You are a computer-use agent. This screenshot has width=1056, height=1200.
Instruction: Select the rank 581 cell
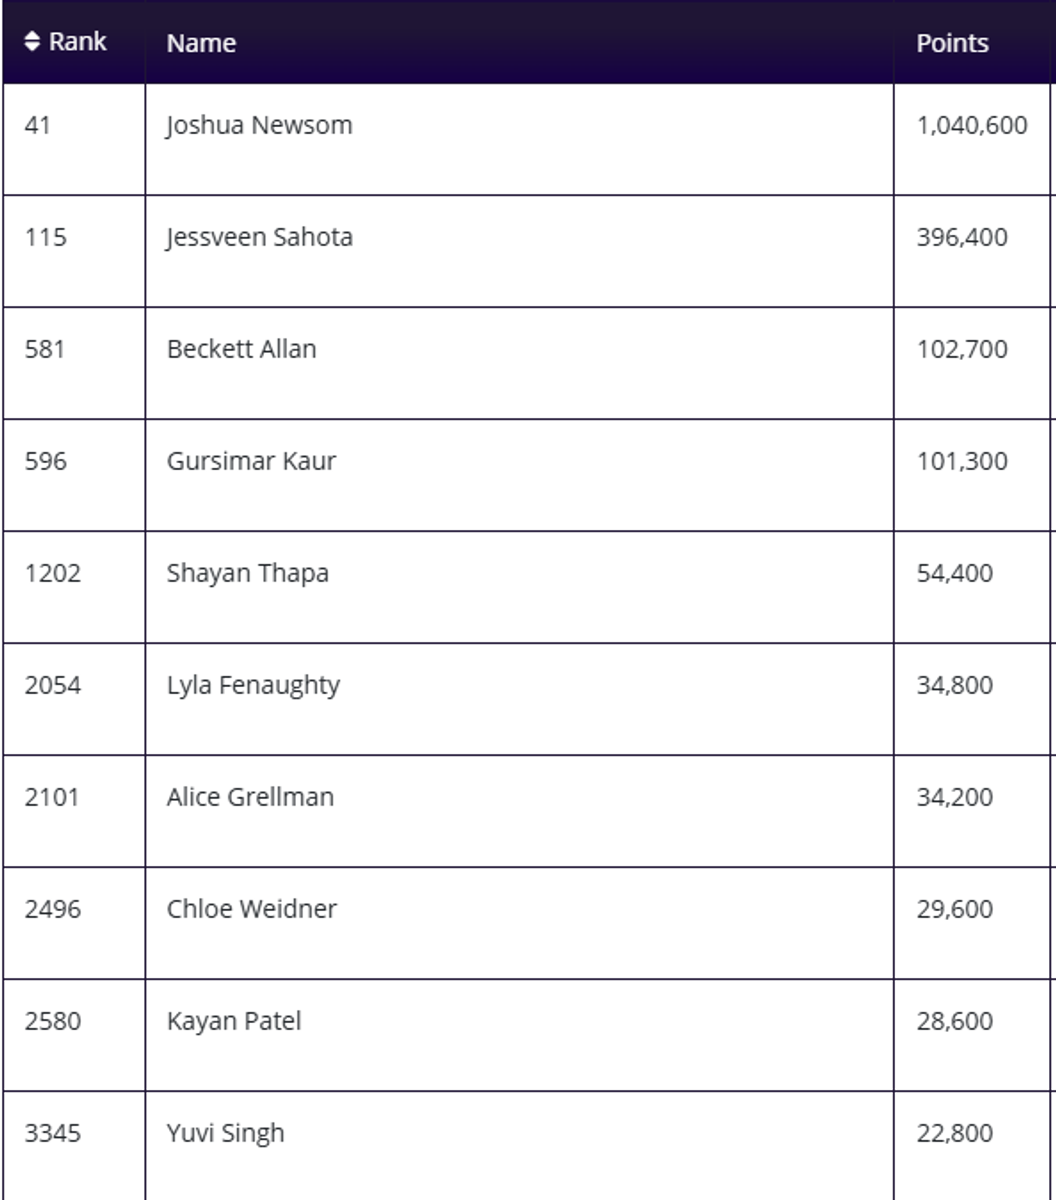[44, 350]
